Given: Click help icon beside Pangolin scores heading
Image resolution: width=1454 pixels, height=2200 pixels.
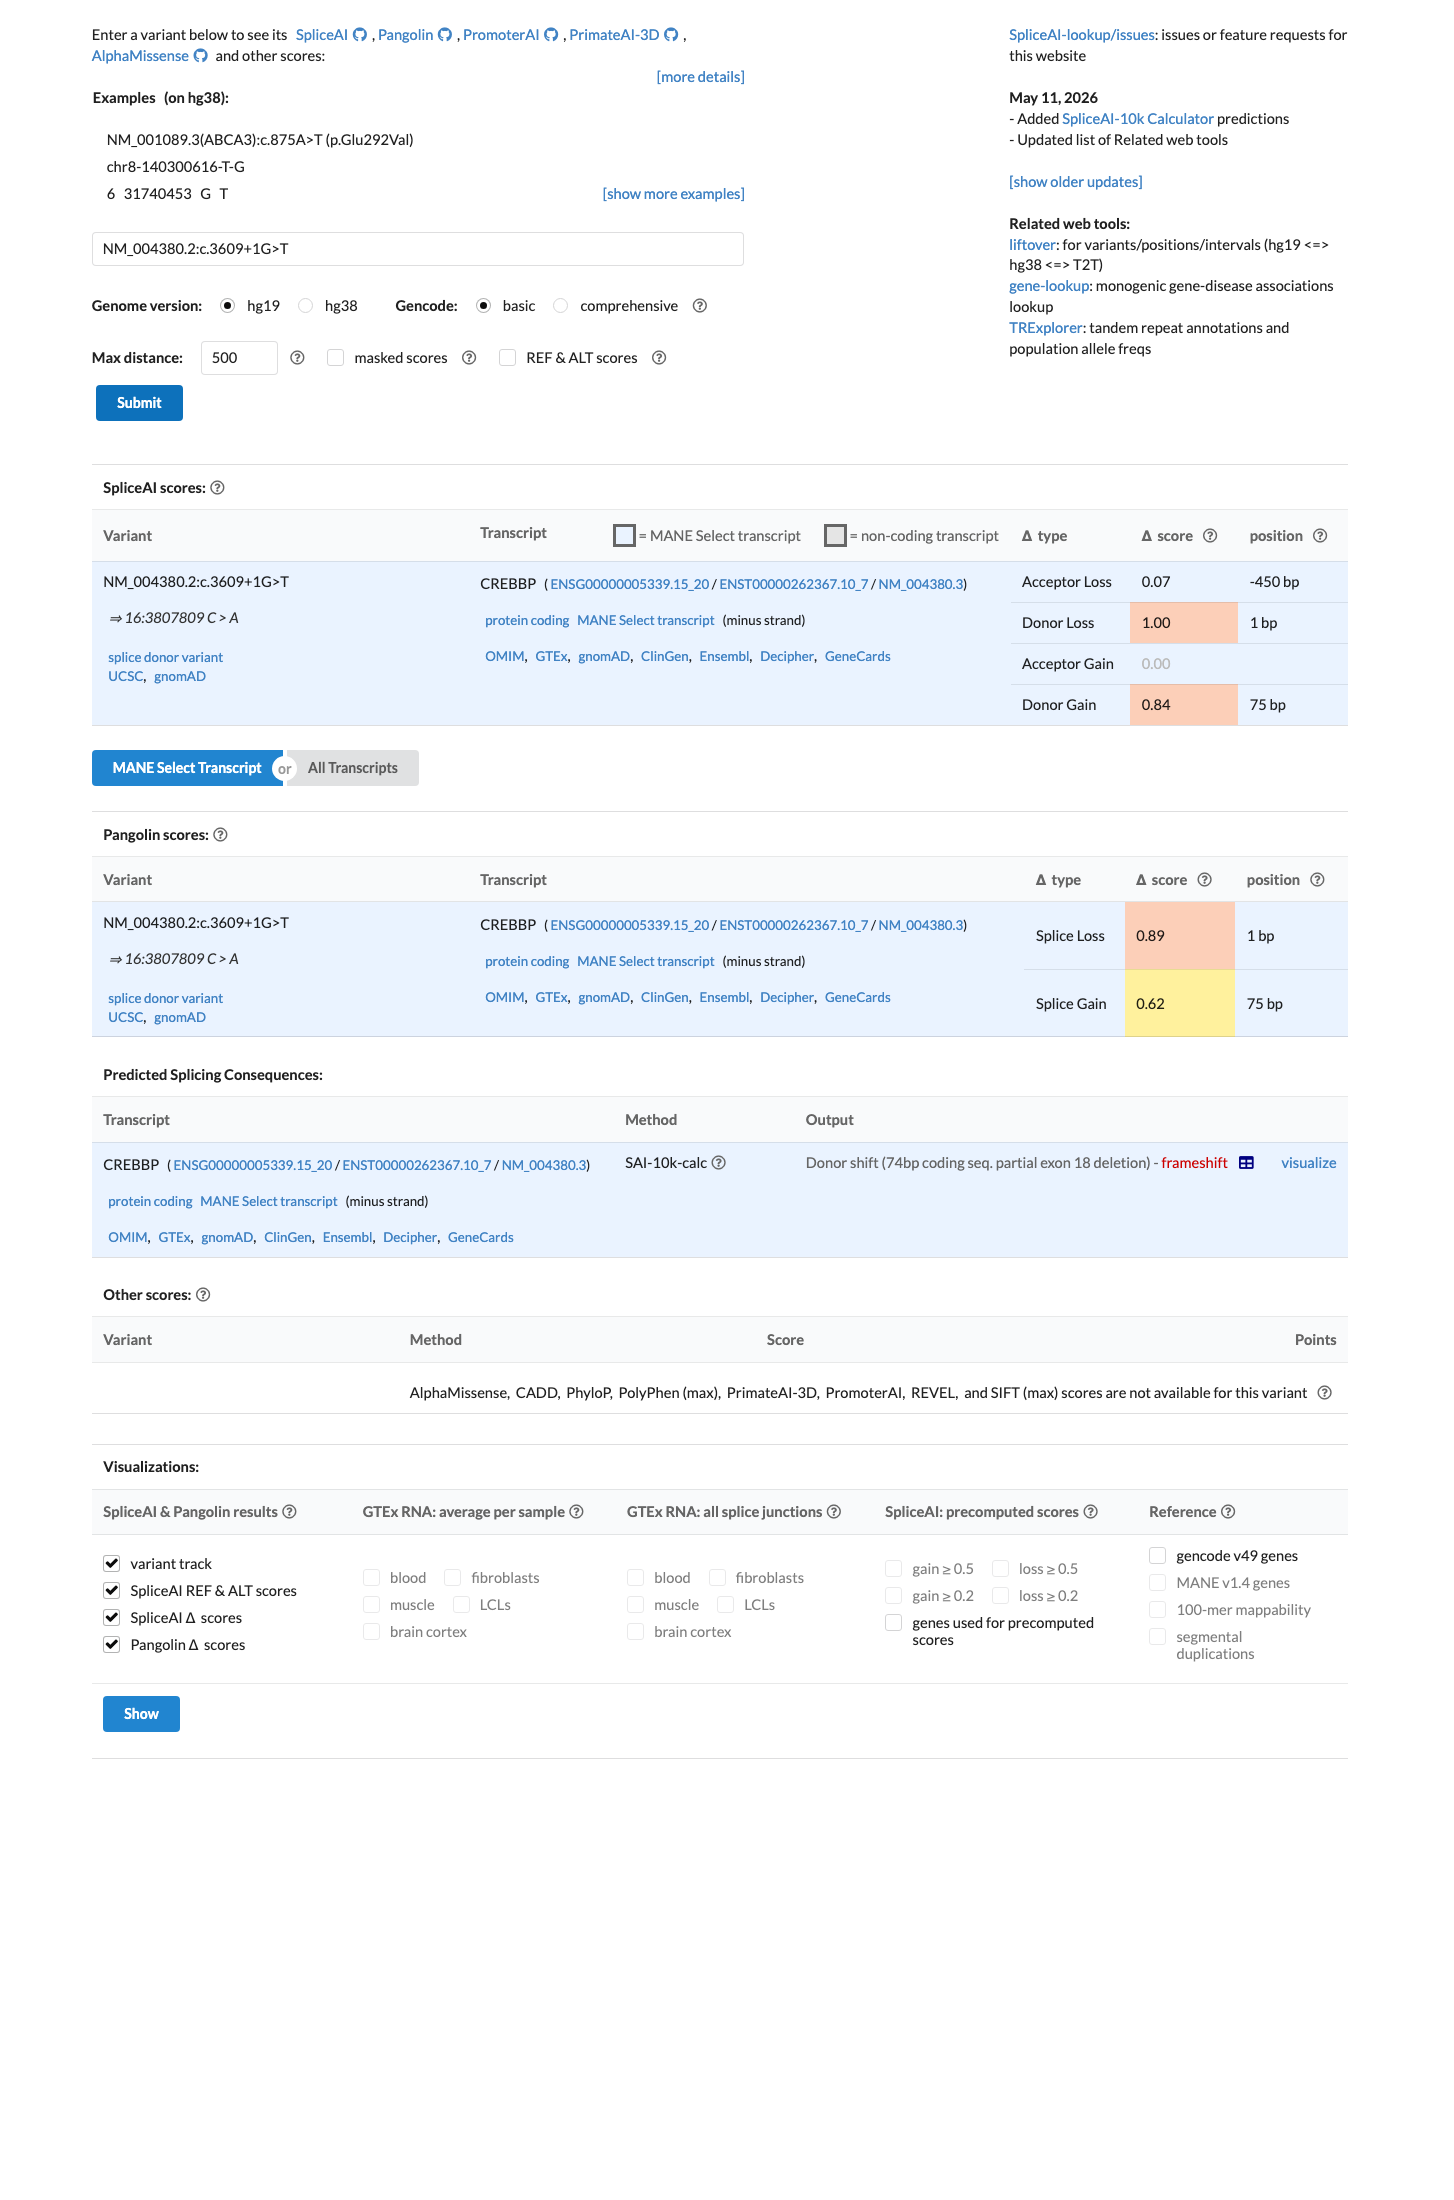Looking at the screenshot, I should pos(221,835).
